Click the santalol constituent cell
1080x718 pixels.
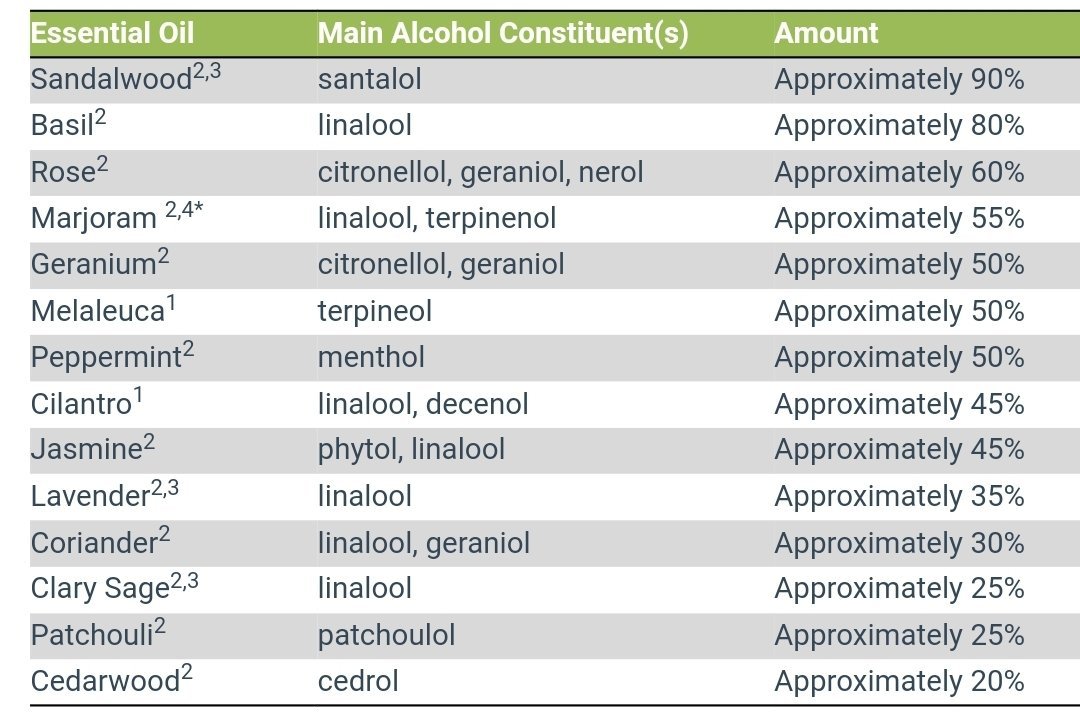[369, 79]
